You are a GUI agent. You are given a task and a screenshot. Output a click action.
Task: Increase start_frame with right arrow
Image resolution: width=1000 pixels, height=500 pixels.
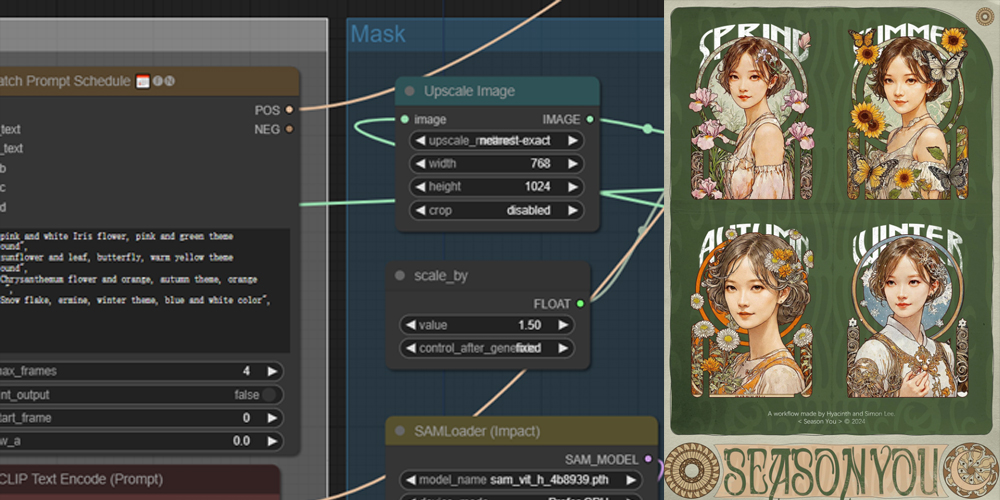pyautogui.click(x=272, y=418)
